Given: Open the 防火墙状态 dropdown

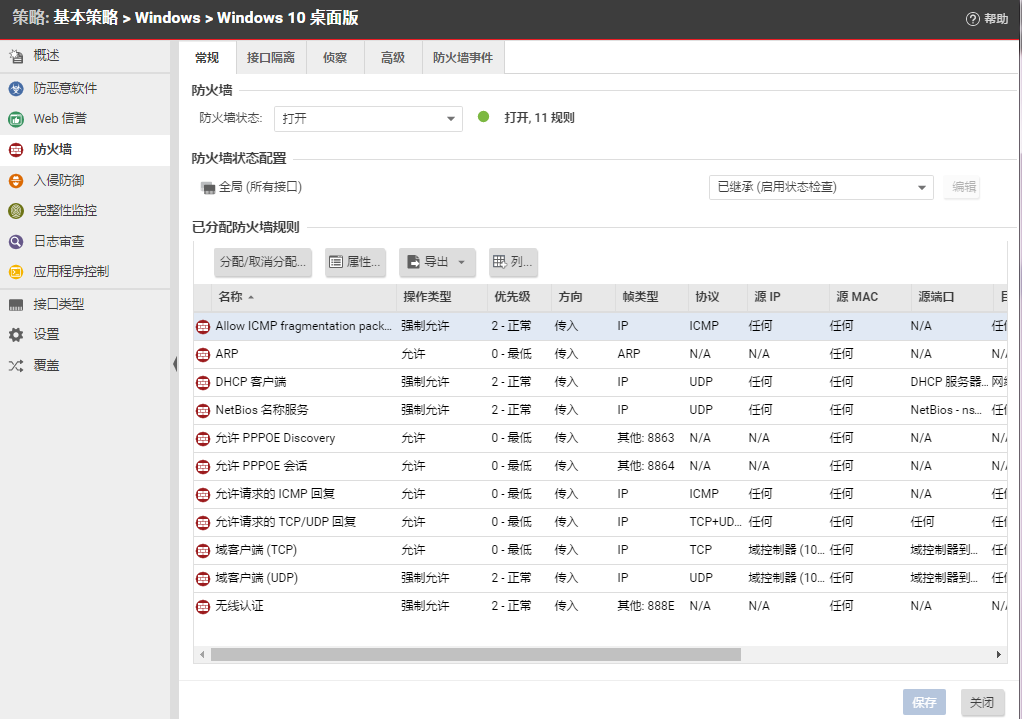Looking at the screenshot, I should [450, 119].
